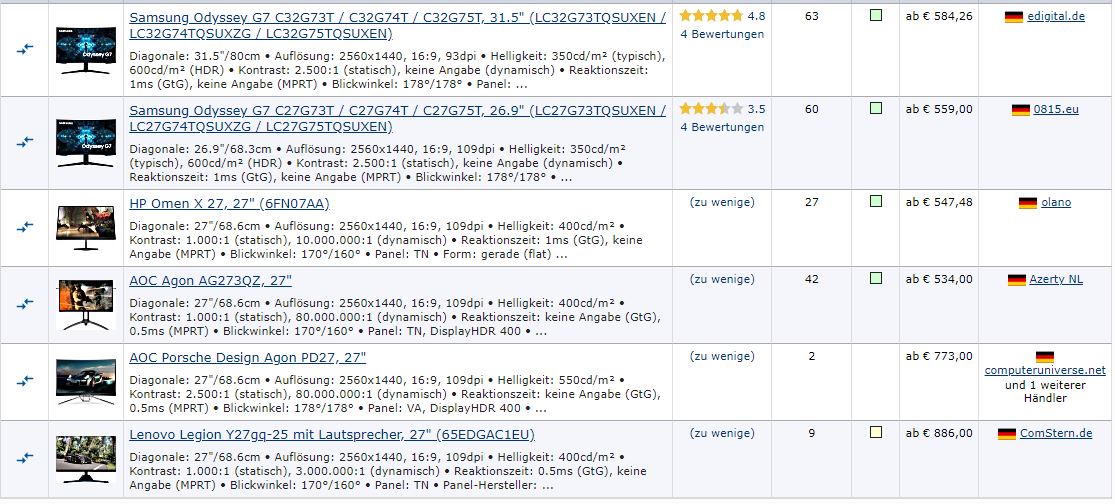1115x504 pixels.
Task: Click German flag icon above computeruniverse.net
Action: (x=1045, y=357)
